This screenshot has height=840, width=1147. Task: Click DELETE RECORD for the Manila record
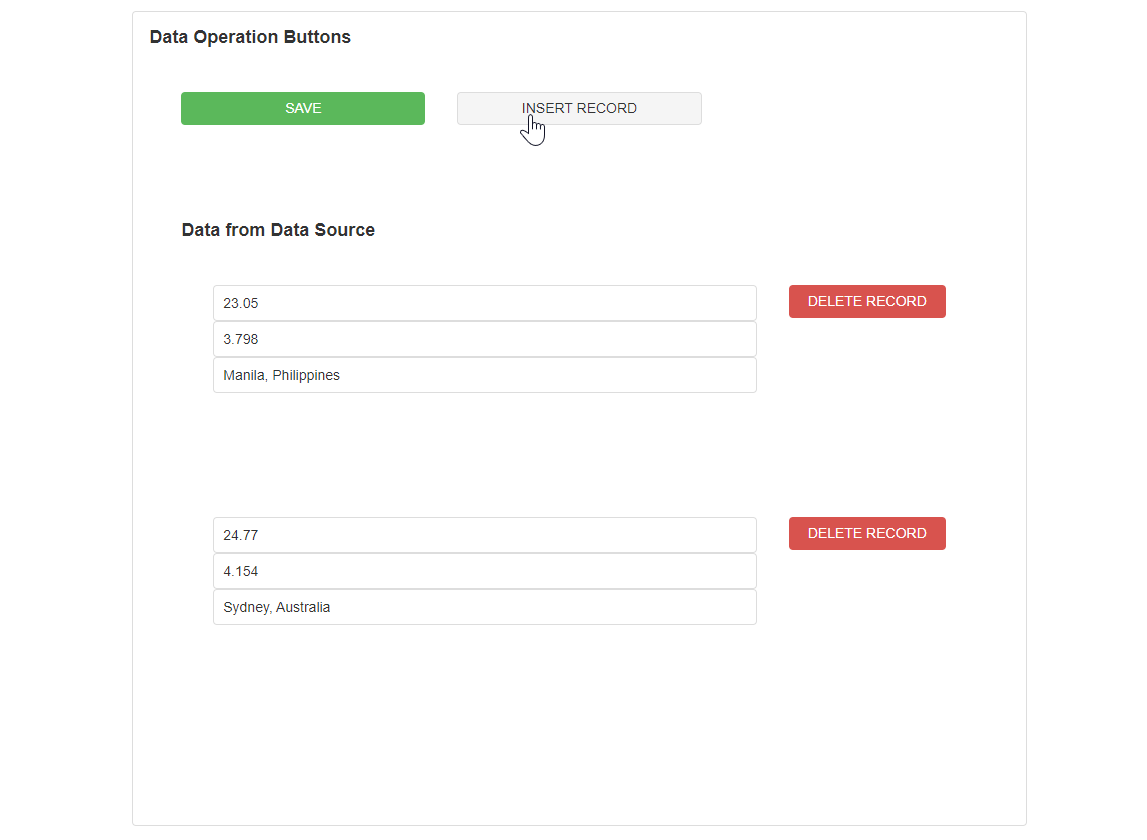point(866,301)
